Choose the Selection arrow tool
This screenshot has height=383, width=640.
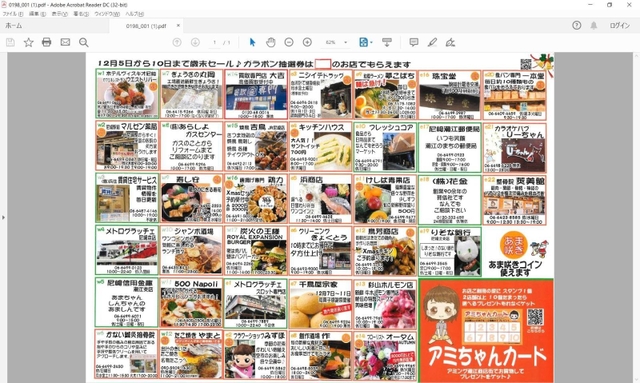(252, 42)
